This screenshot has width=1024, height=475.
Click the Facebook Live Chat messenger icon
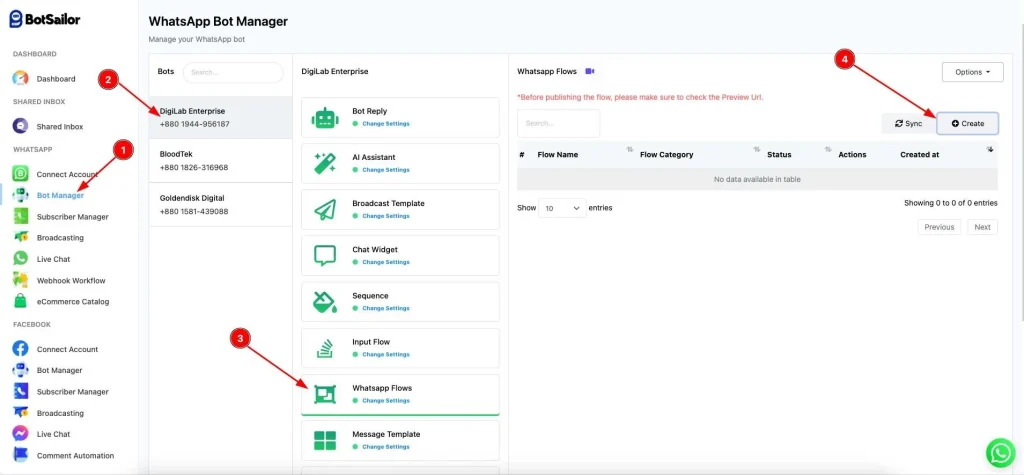click(x=20, y=434)
